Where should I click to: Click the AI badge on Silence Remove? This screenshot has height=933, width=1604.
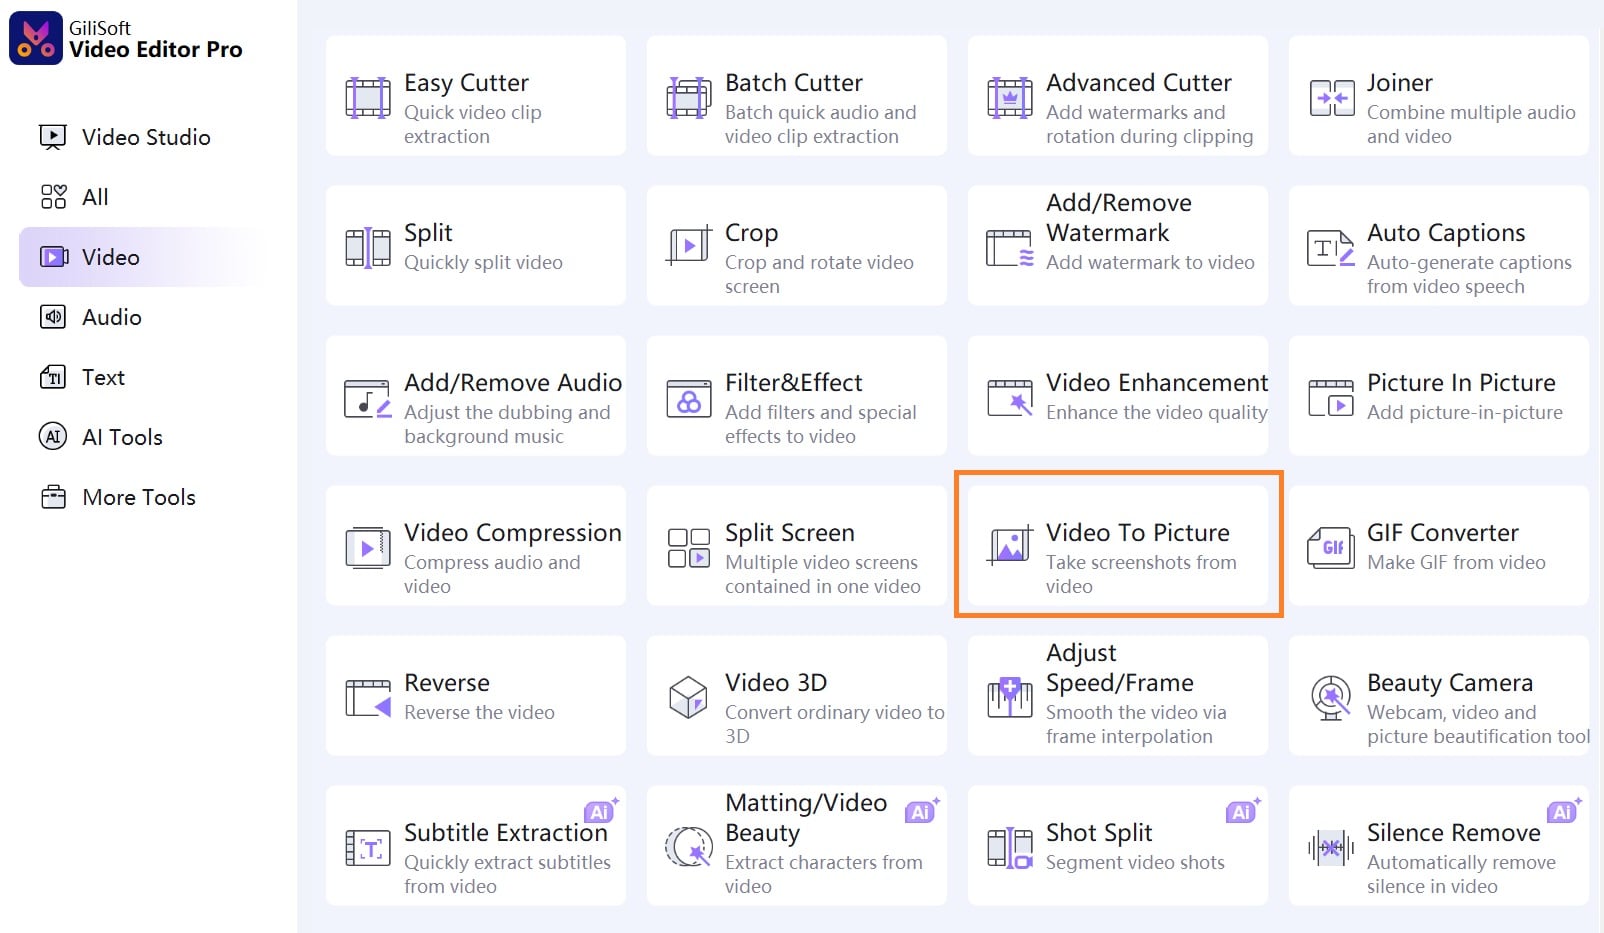pos(1564,810)
